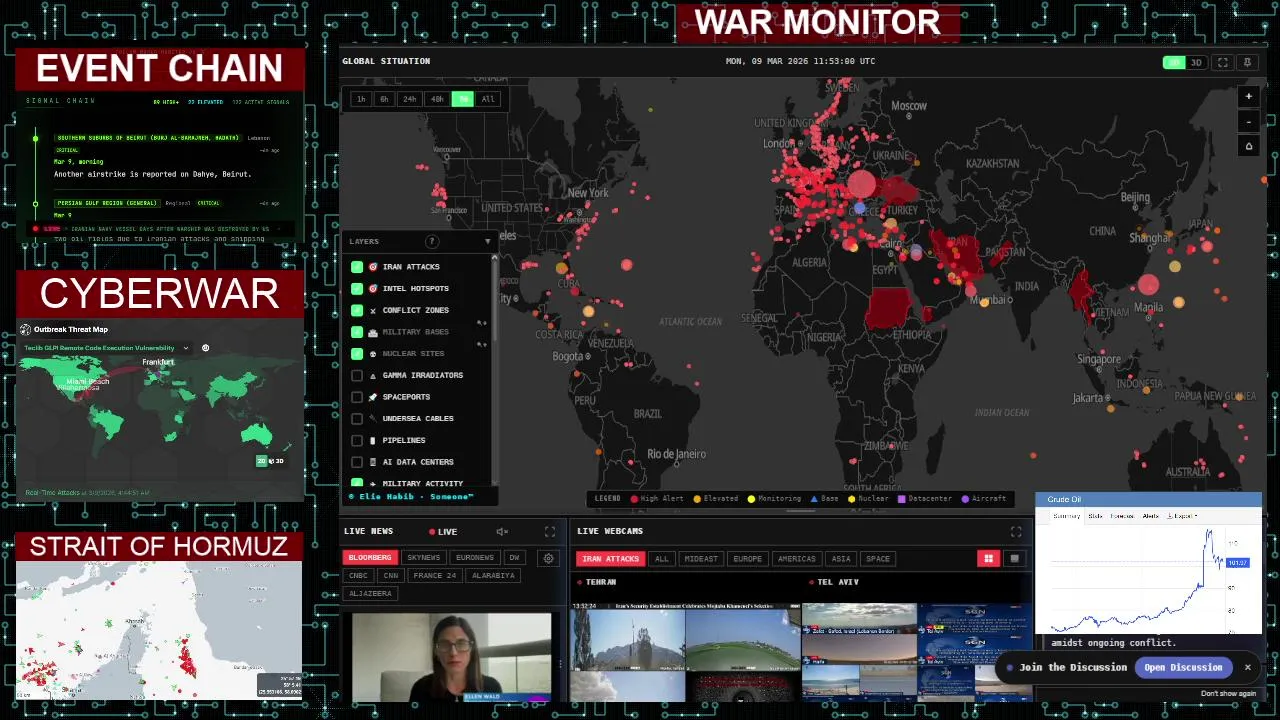This screenshot has height=720, width=1280.
Task: Expand the Live News panel to fullscreen
Action: [x=549, y=531]
